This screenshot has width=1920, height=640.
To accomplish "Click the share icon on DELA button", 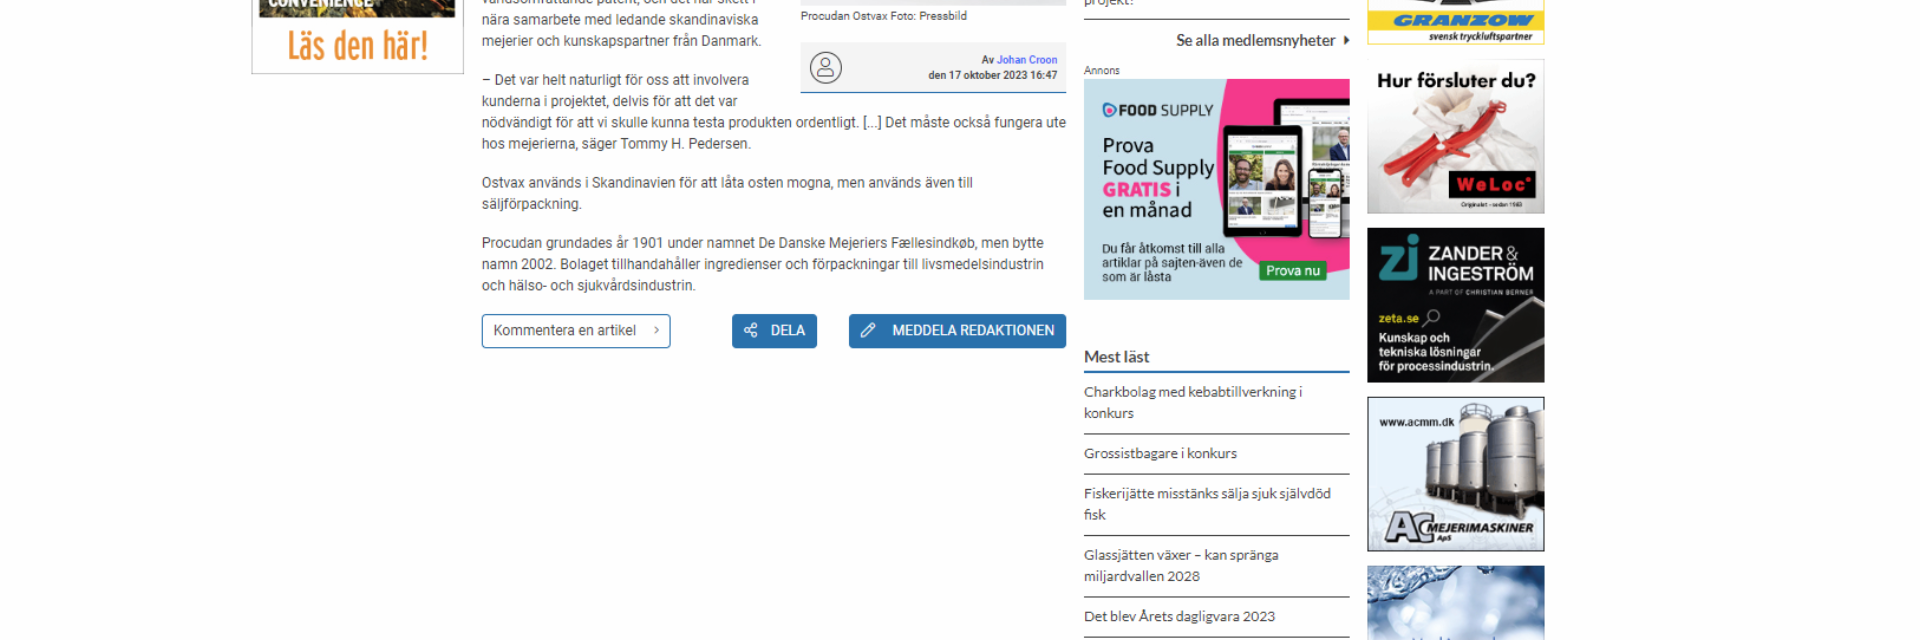I will tap(750, 330).
